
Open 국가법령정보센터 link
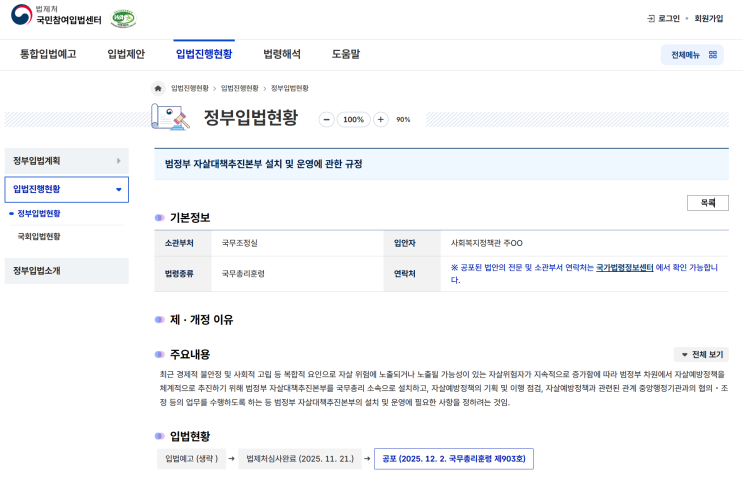pyautogui.click(x=625, y=267)
